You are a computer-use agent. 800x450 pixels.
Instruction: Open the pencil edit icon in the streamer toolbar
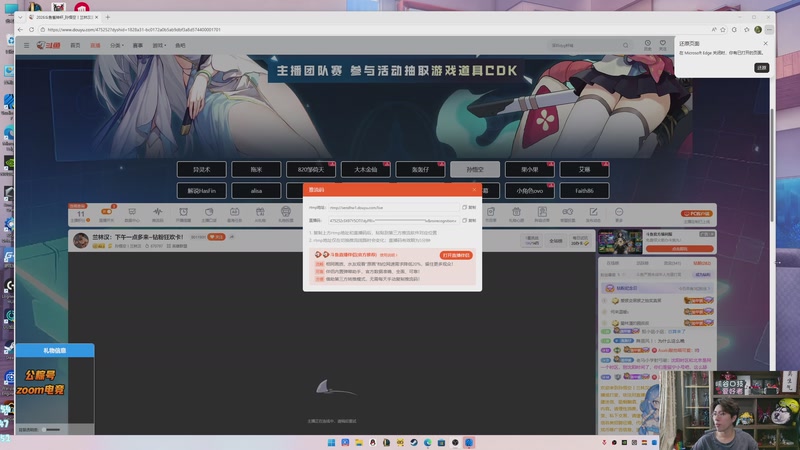pos(593,212)
